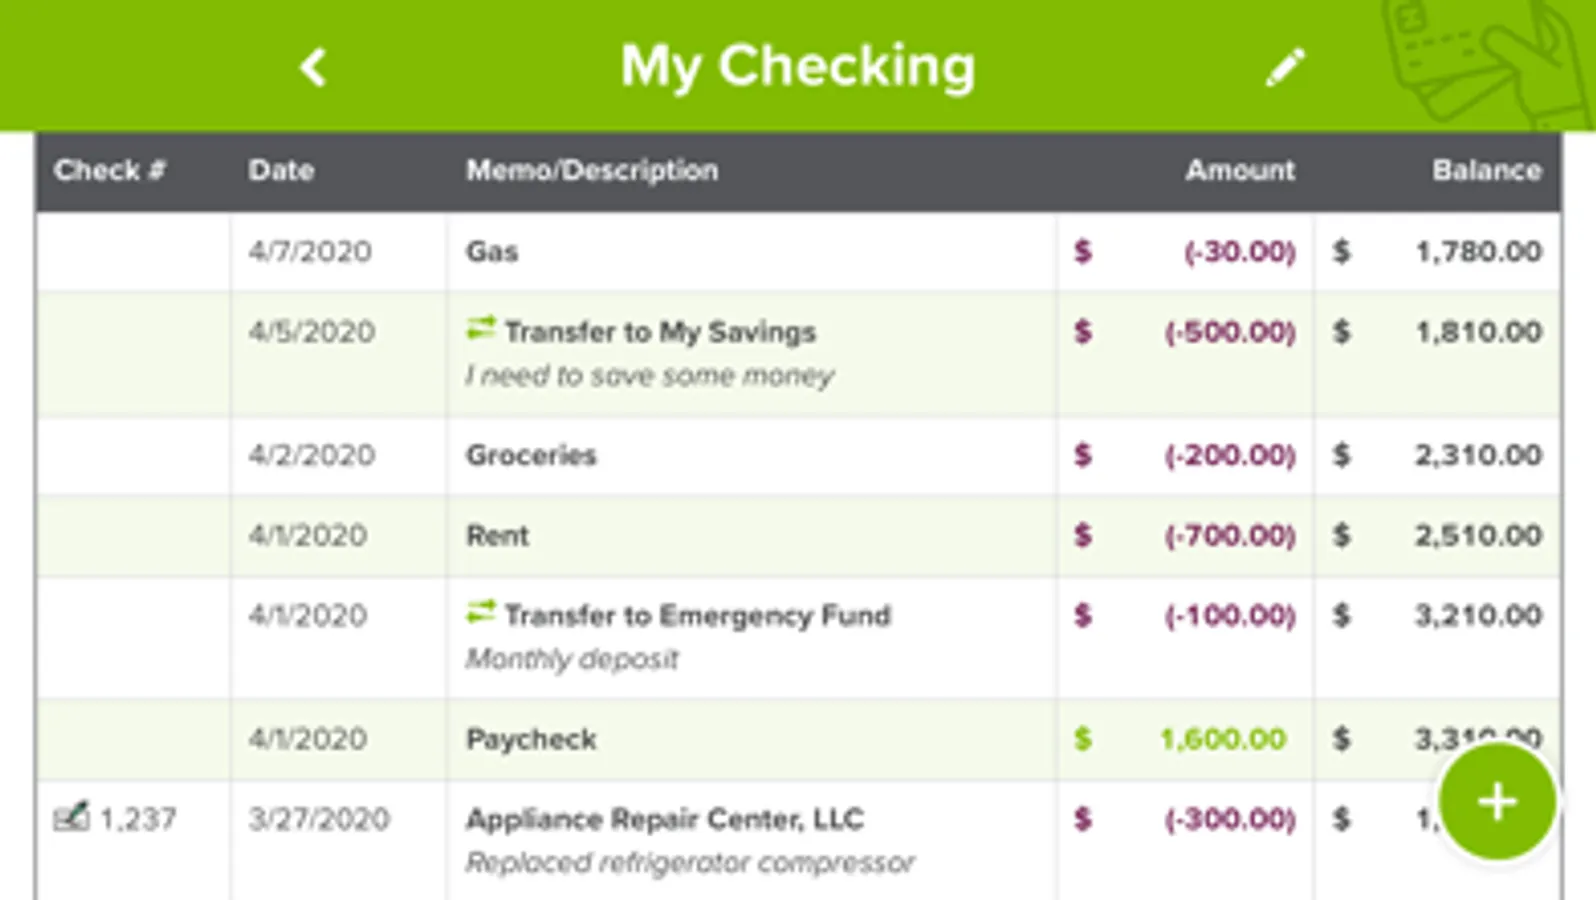Image resolution: width=1596 pixels, height=900 pixels.
Task: Select the Appliance Repair Center, LLC entry
Action: click(x=663, y=818)
